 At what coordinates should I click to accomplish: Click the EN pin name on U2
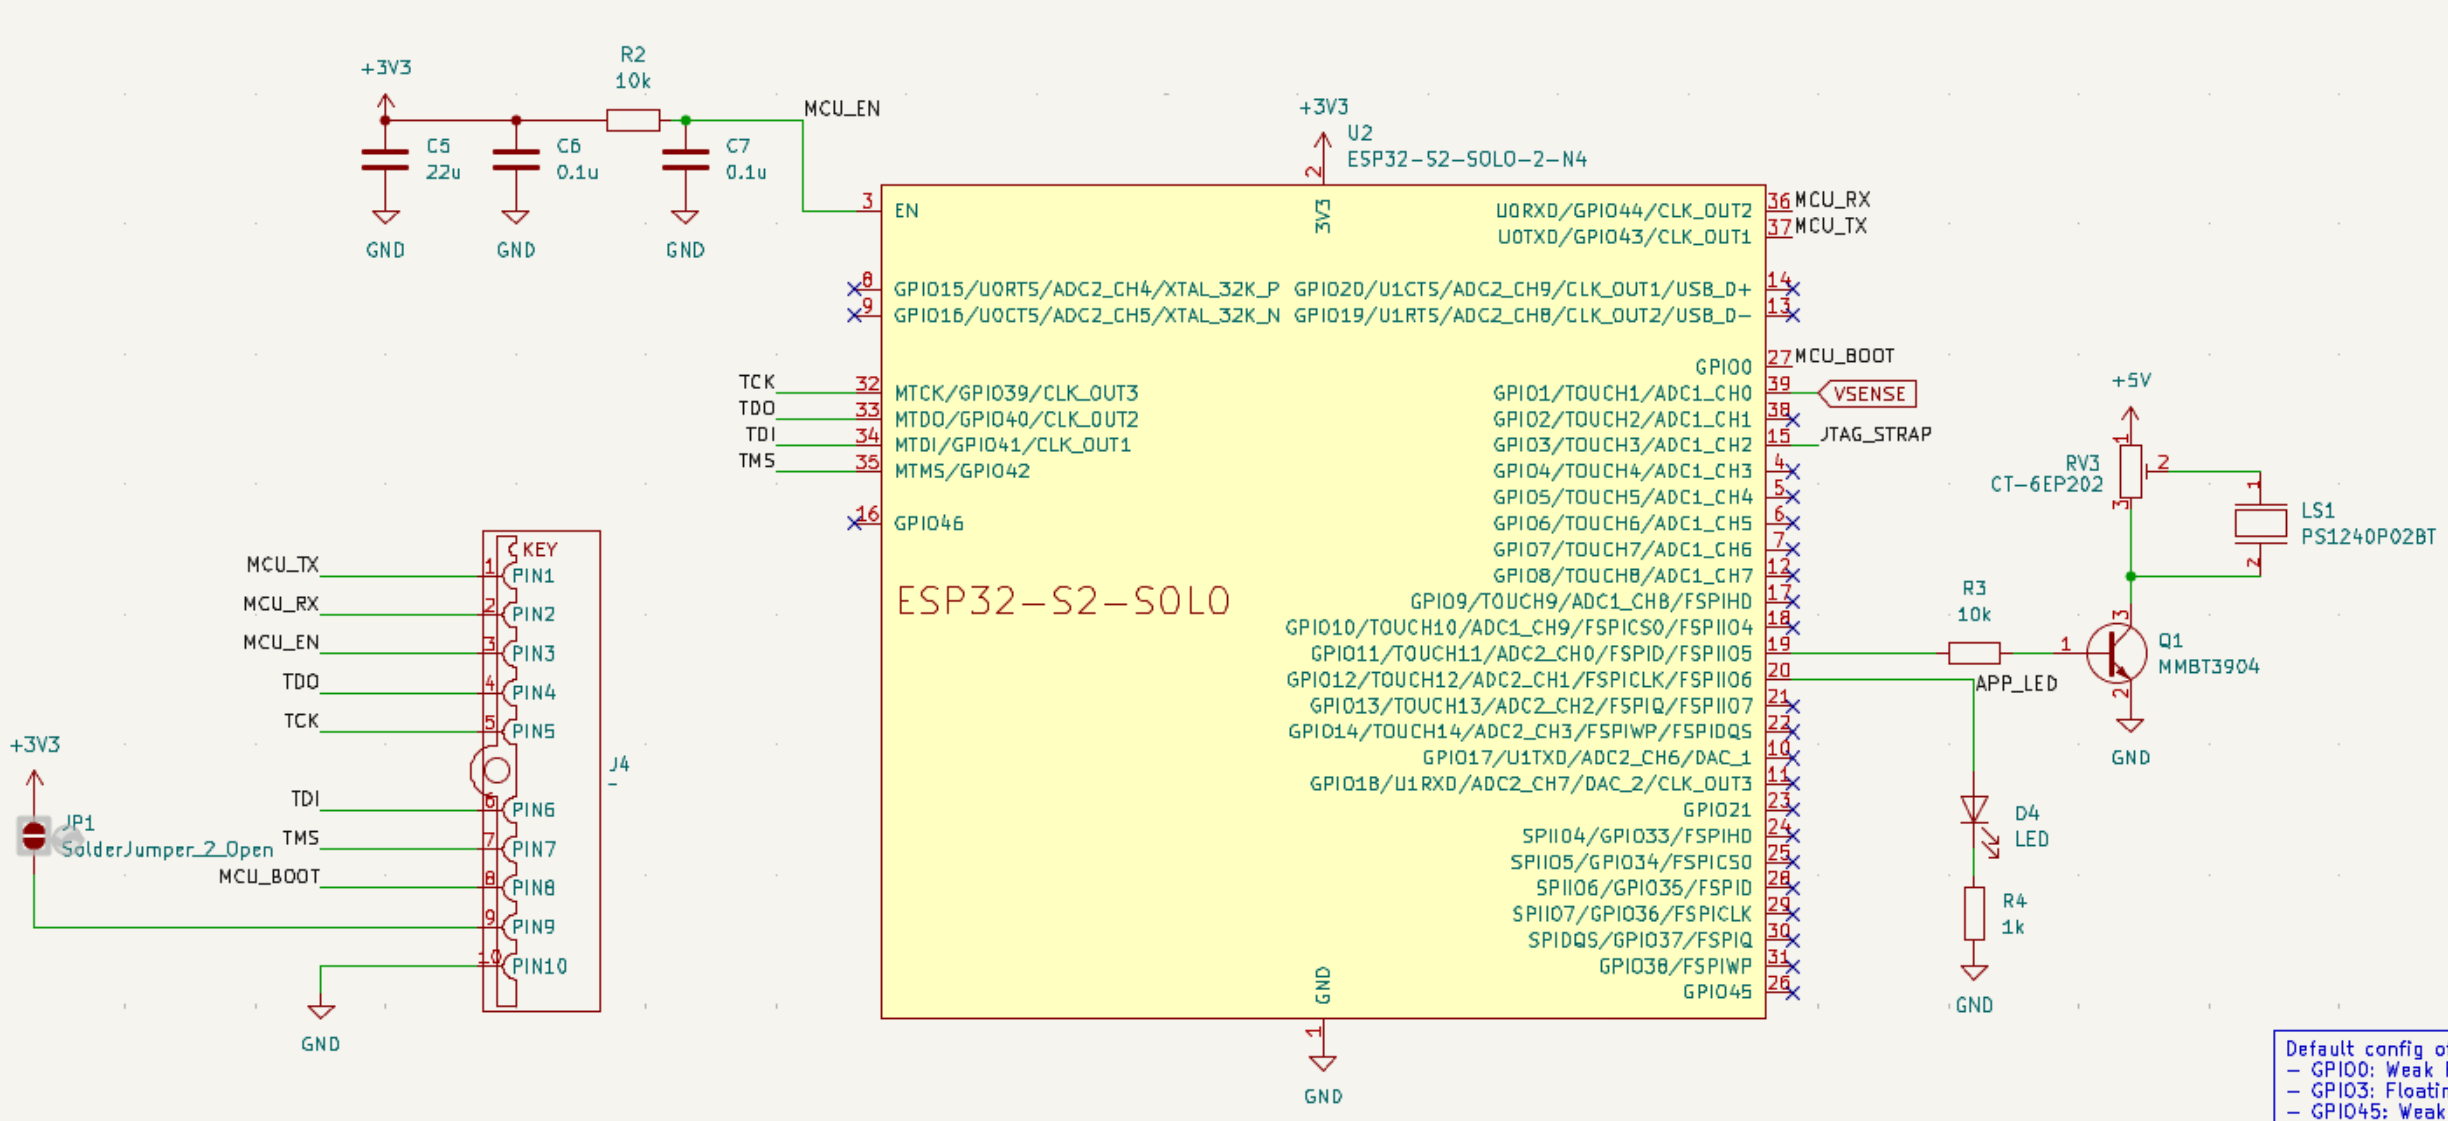[x=907, y=211]
